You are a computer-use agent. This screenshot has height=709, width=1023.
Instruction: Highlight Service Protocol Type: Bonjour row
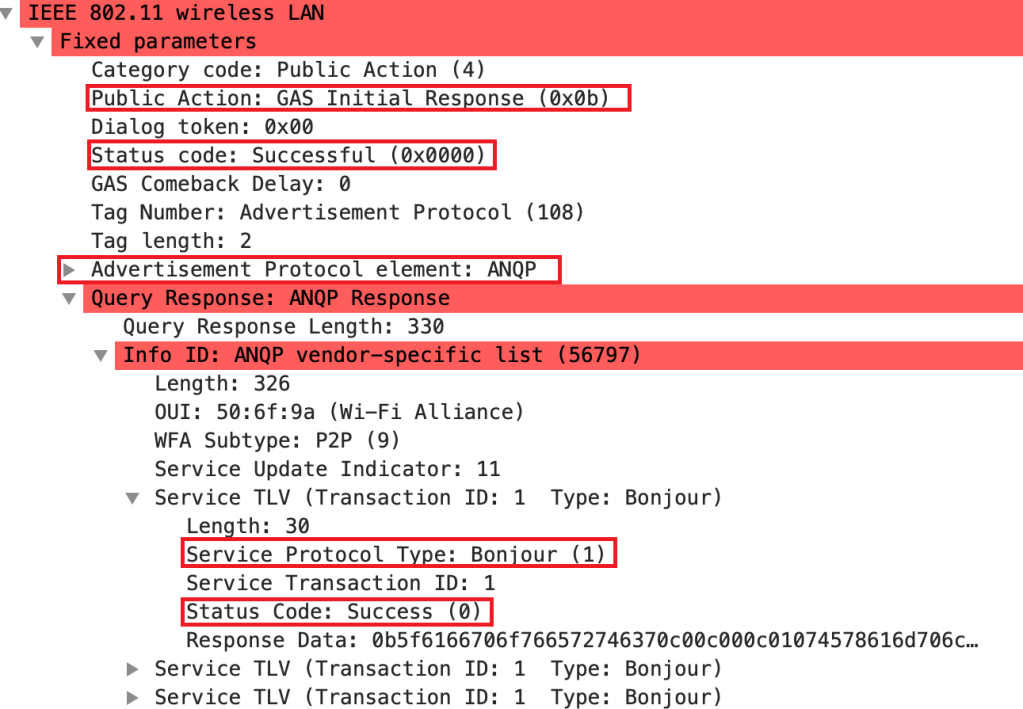396,555
